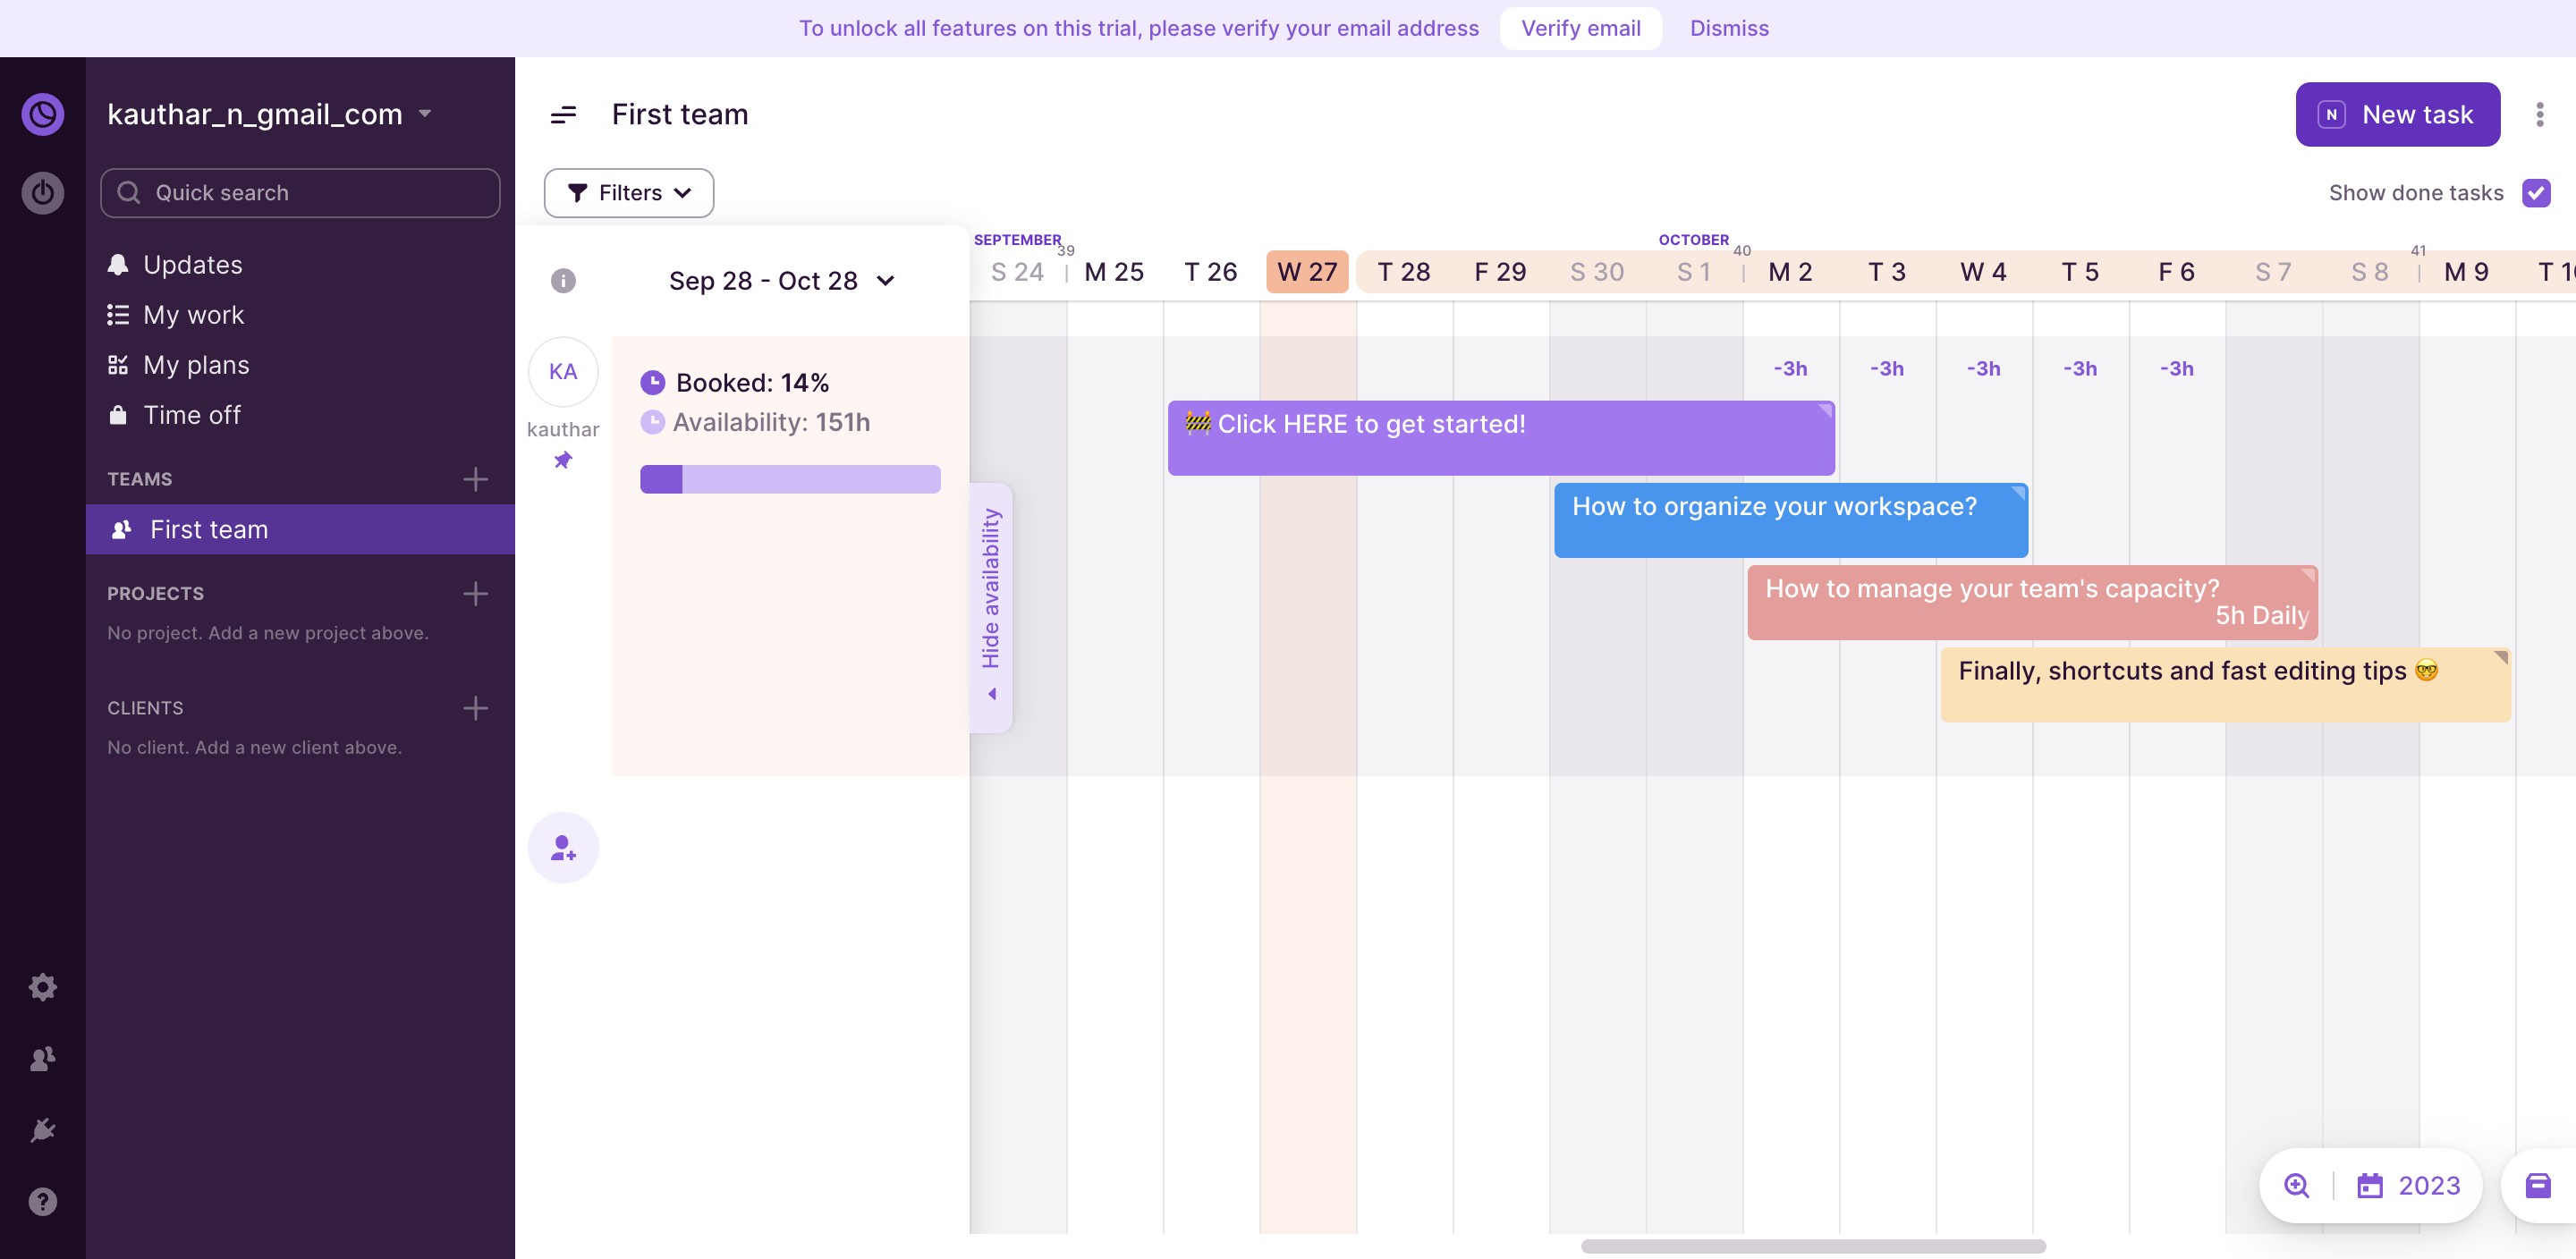Click the booked availability progress bar
Viewport: 2576px width, 1259px height.
pos(790,479)
